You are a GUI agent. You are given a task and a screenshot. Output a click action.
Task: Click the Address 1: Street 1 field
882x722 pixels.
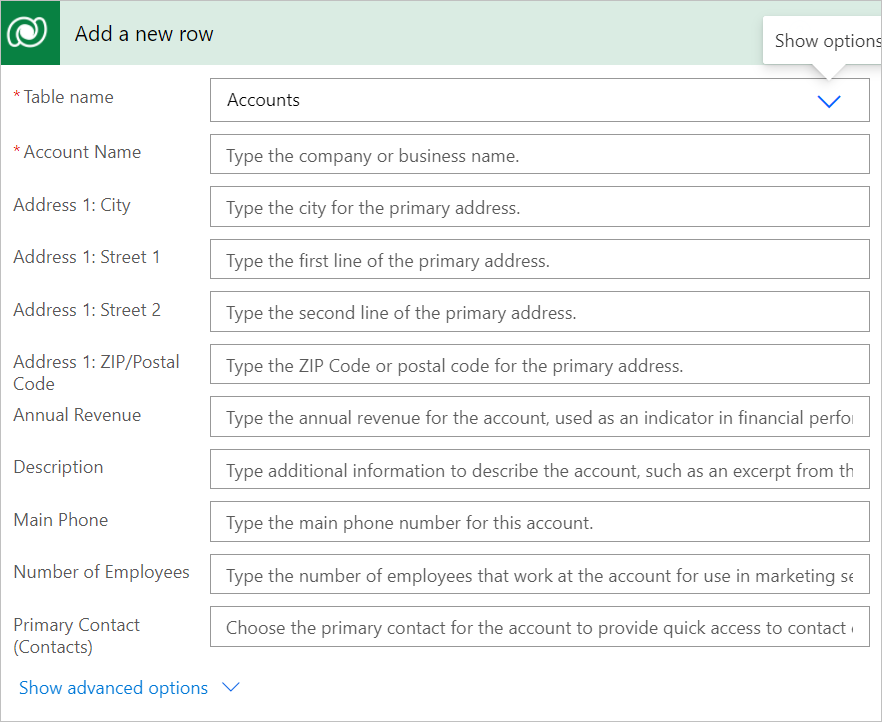540,259
